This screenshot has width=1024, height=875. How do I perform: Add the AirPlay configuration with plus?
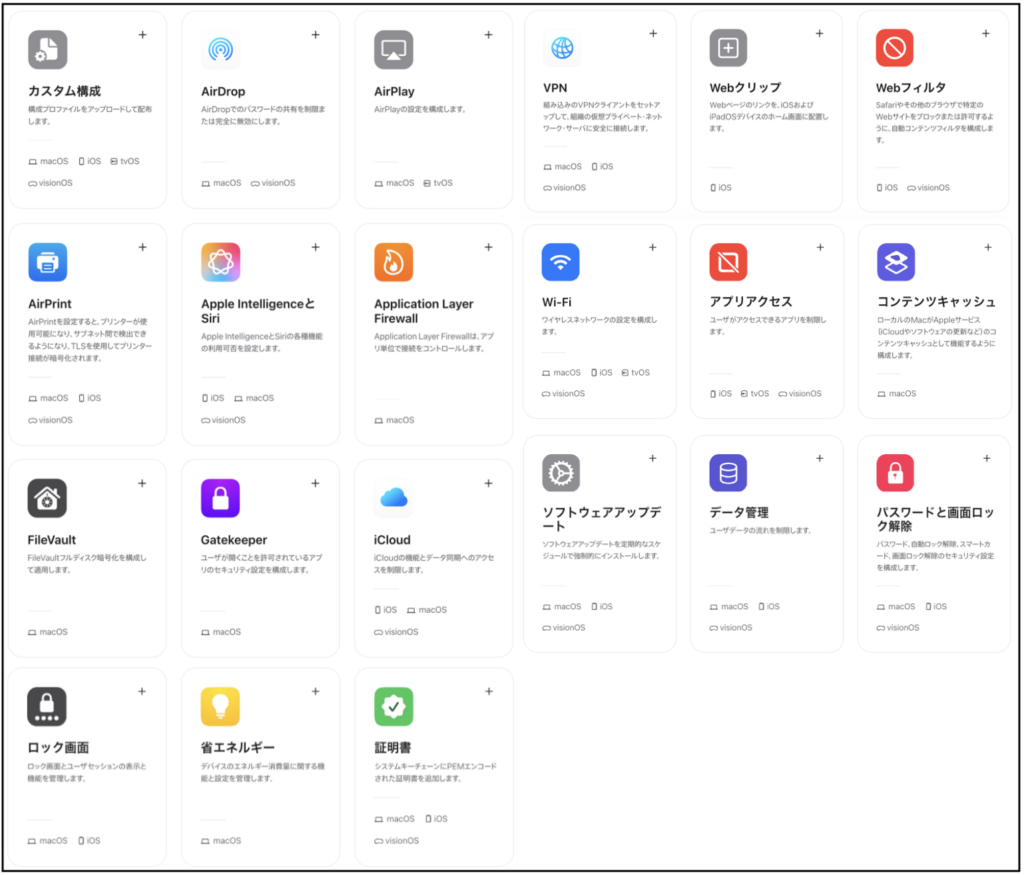pos(488,35)
